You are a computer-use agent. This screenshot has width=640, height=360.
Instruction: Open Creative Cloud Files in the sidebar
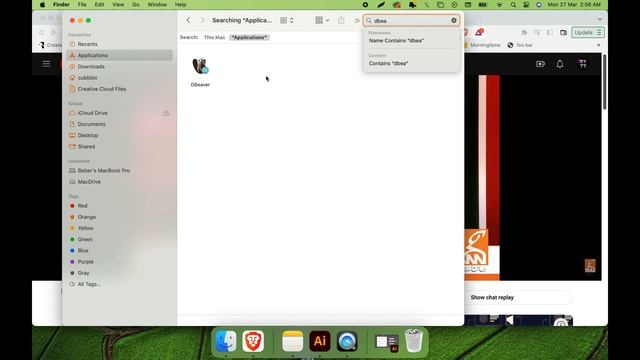pyautogui.click(x=119, y=89)
